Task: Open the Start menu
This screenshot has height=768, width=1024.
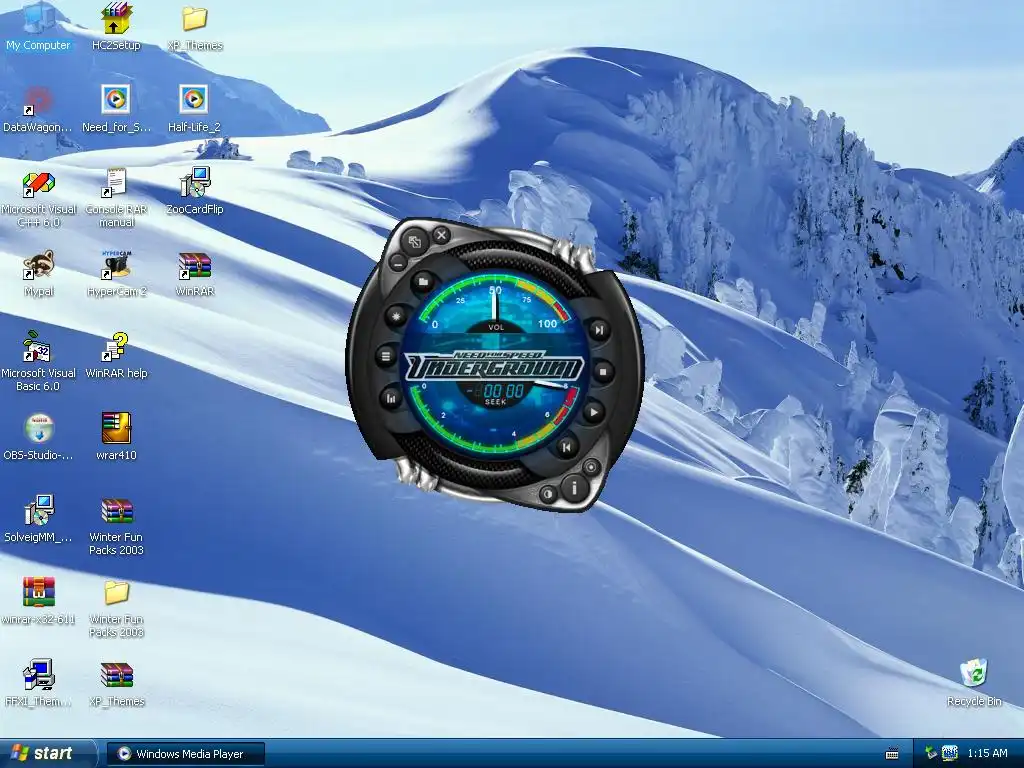Action: coord(48,754)
